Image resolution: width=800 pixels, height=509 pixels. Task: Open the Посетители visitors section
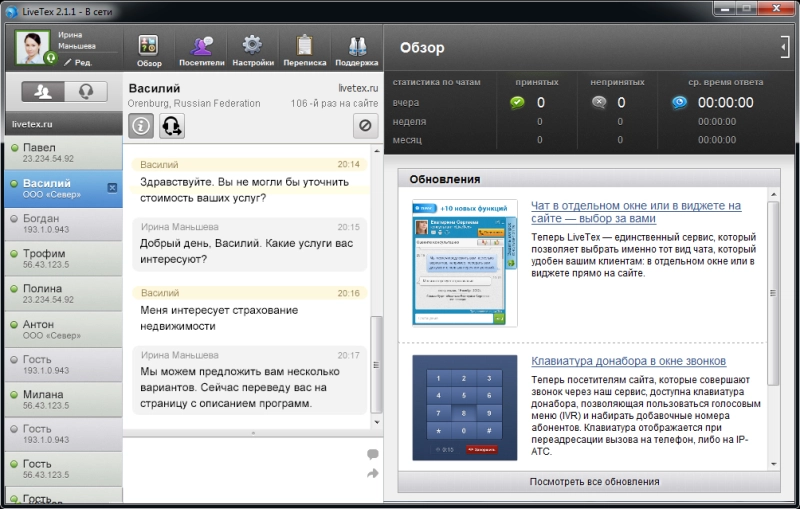[202, 50]
